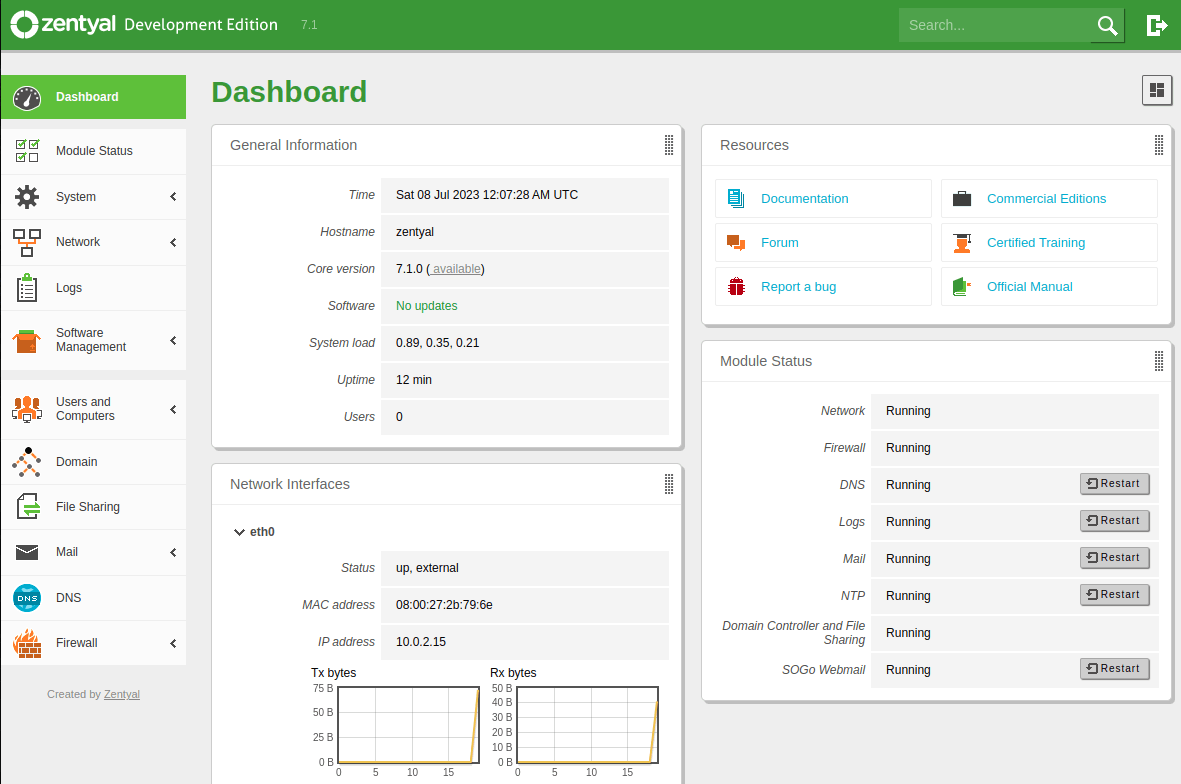Click the Firewall flame-wall icon in sidebar
The width and height of the screenshot is (1181, 784).
click(27, 643)
